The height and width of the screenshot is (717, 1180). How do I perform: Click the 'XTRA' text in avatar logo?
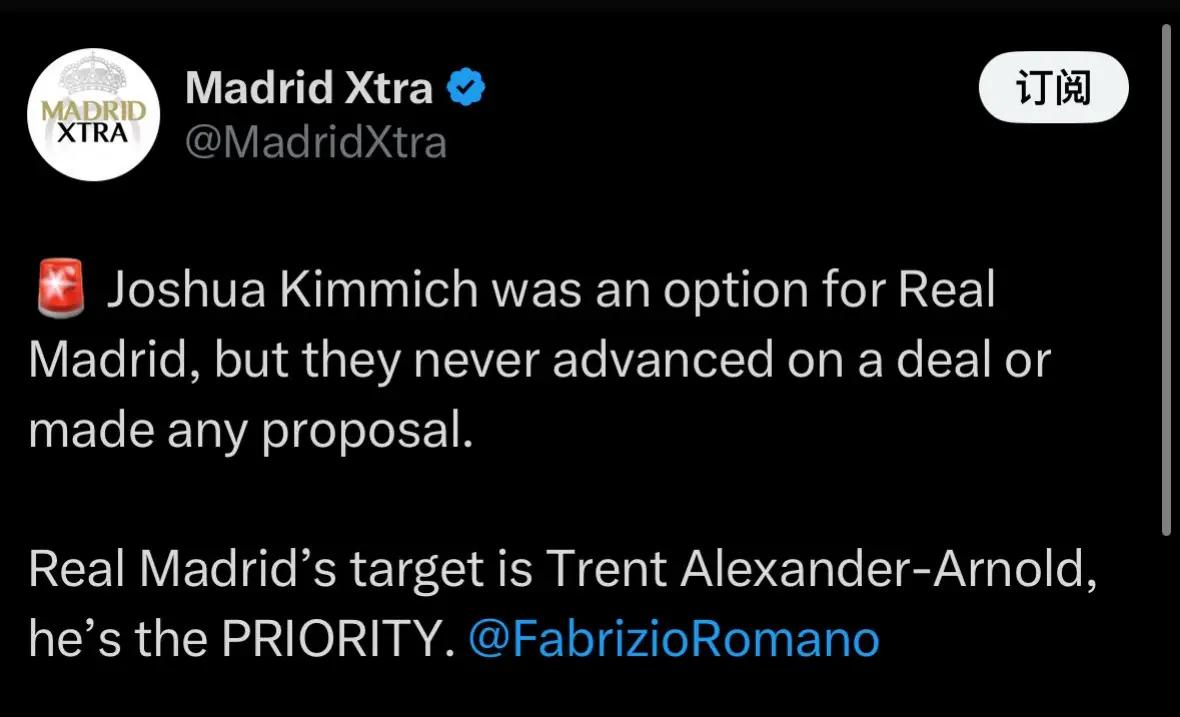(x=93, y=133)
